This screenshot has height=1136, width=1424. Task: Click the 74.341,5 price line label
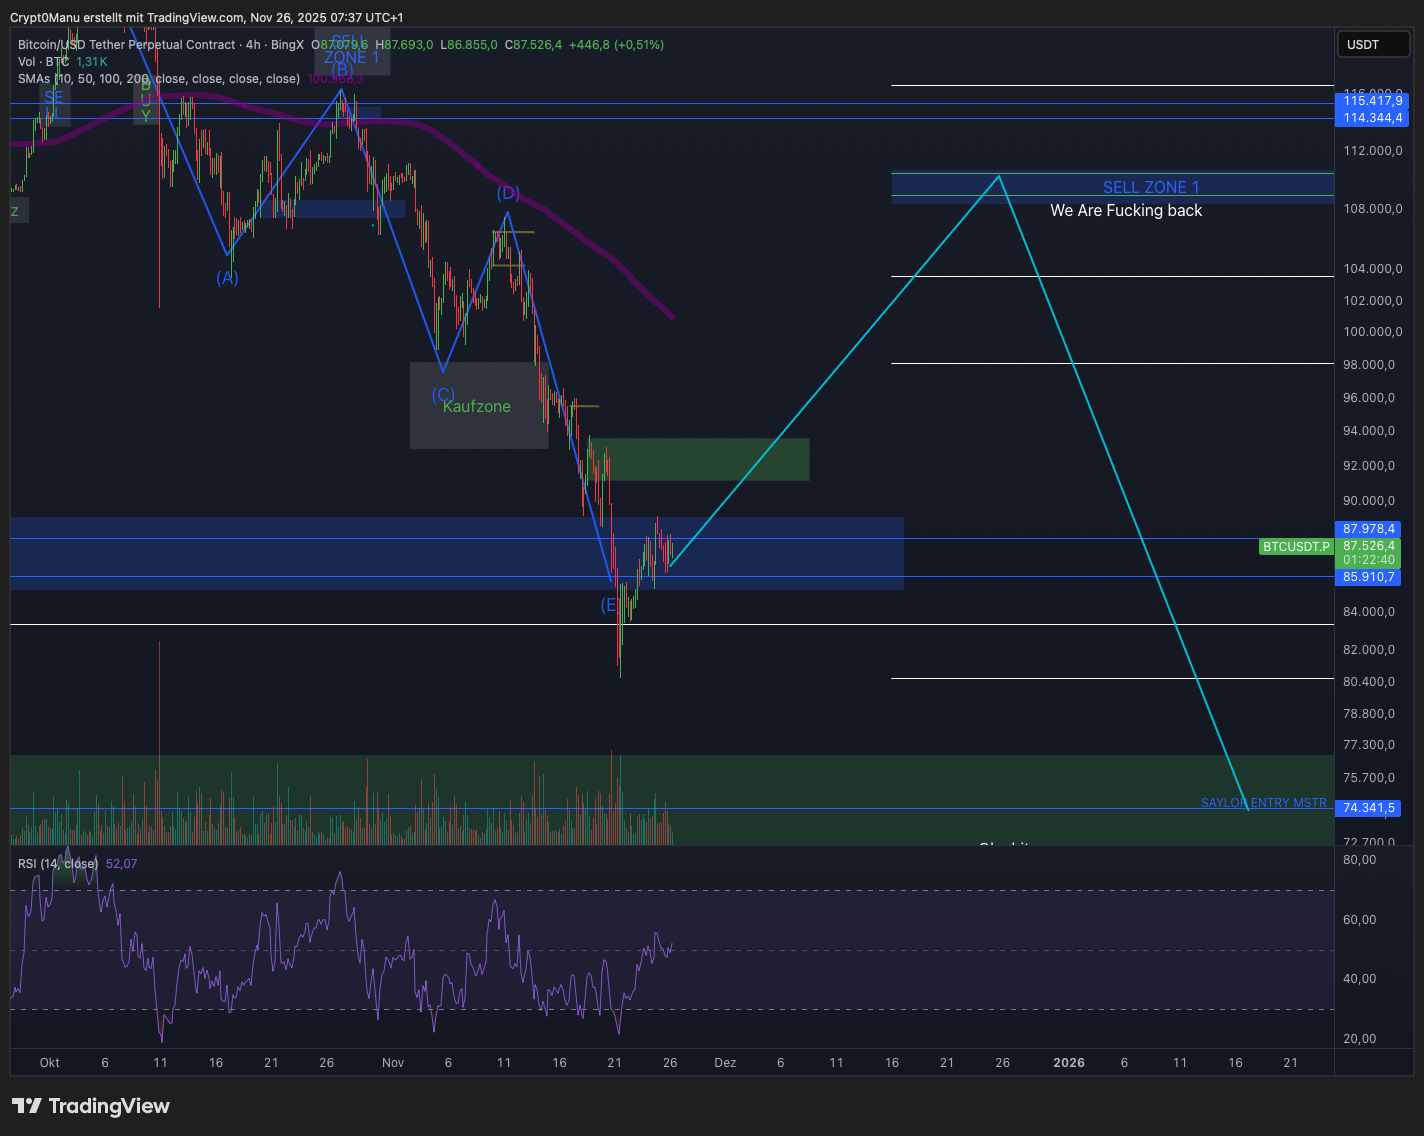click(x=1368, y=808)
